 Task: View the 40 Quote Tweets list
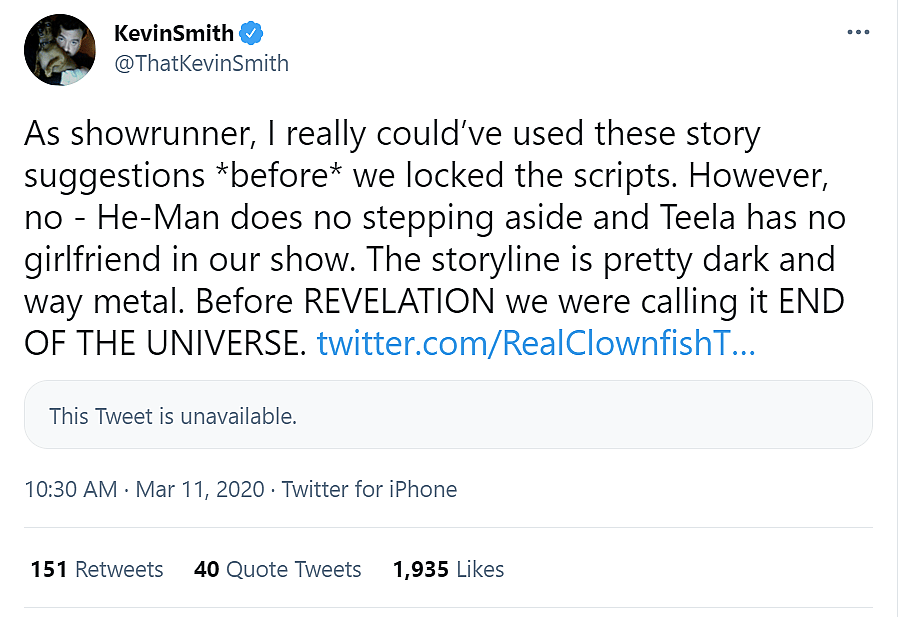click(x=278, y=570)
